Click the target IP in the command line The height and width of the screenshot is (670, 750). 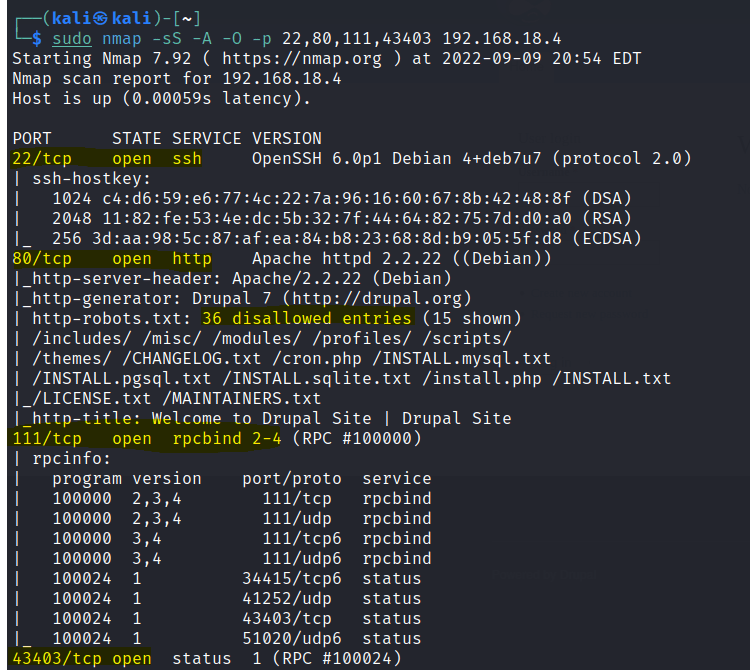[502, 39]
